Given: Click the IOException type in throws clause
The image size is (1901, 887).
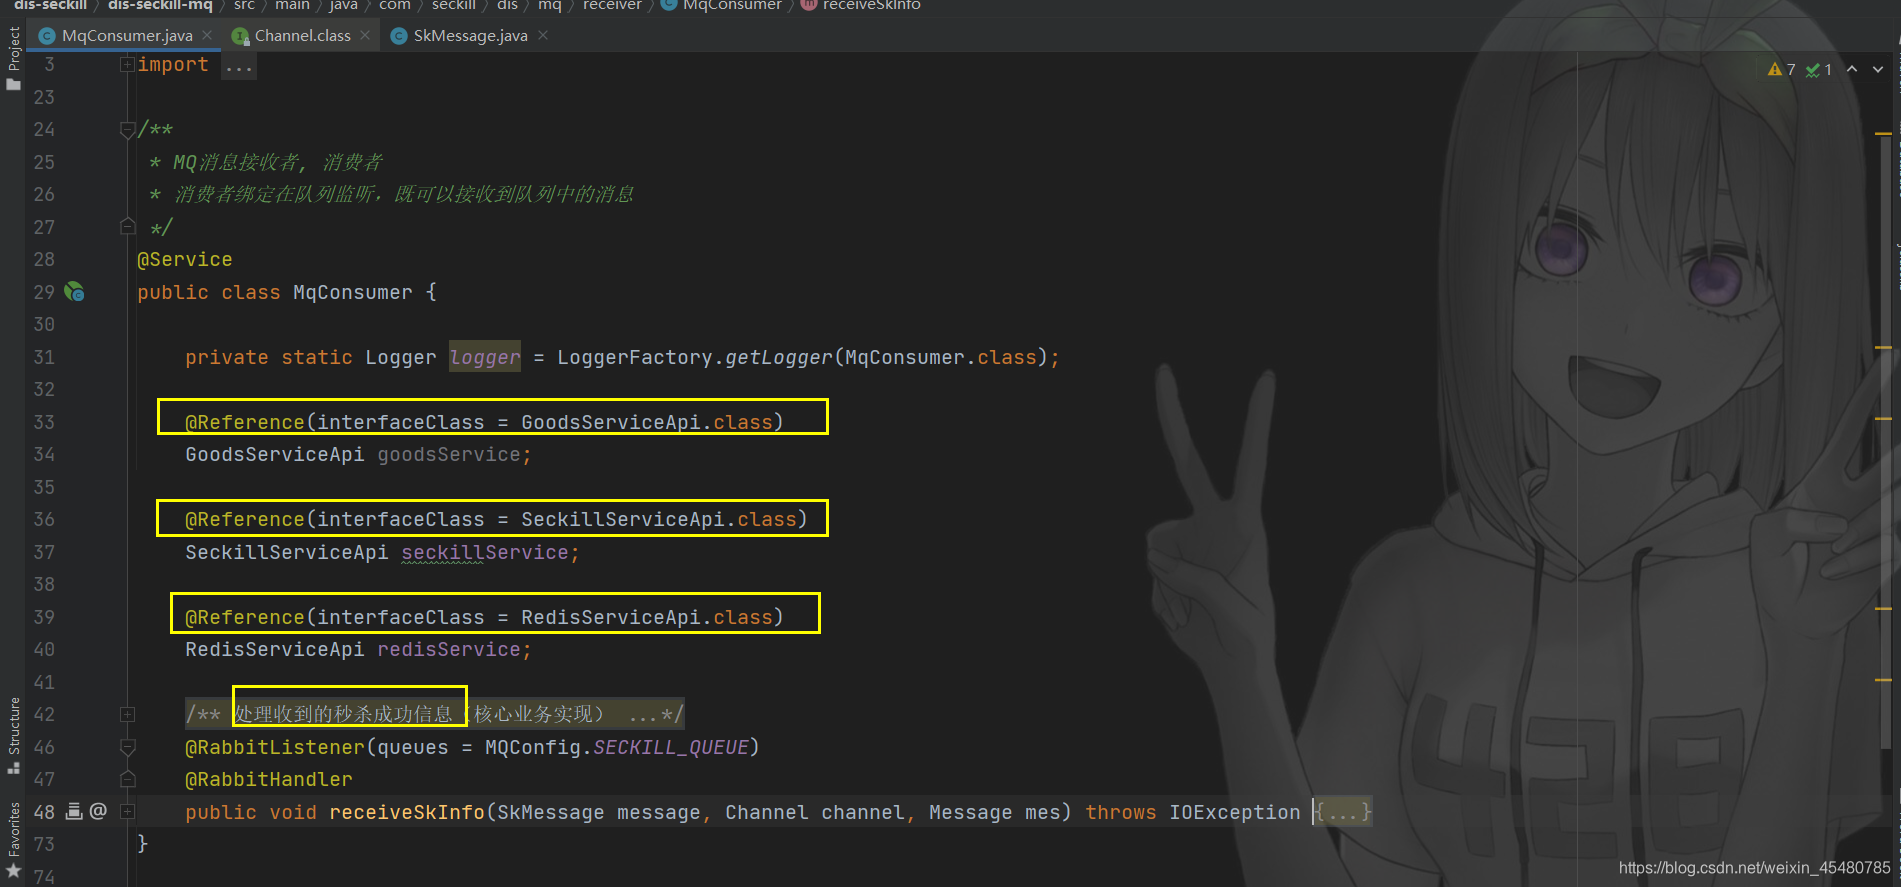Looking at the screenshot, I should [1235, 812].
